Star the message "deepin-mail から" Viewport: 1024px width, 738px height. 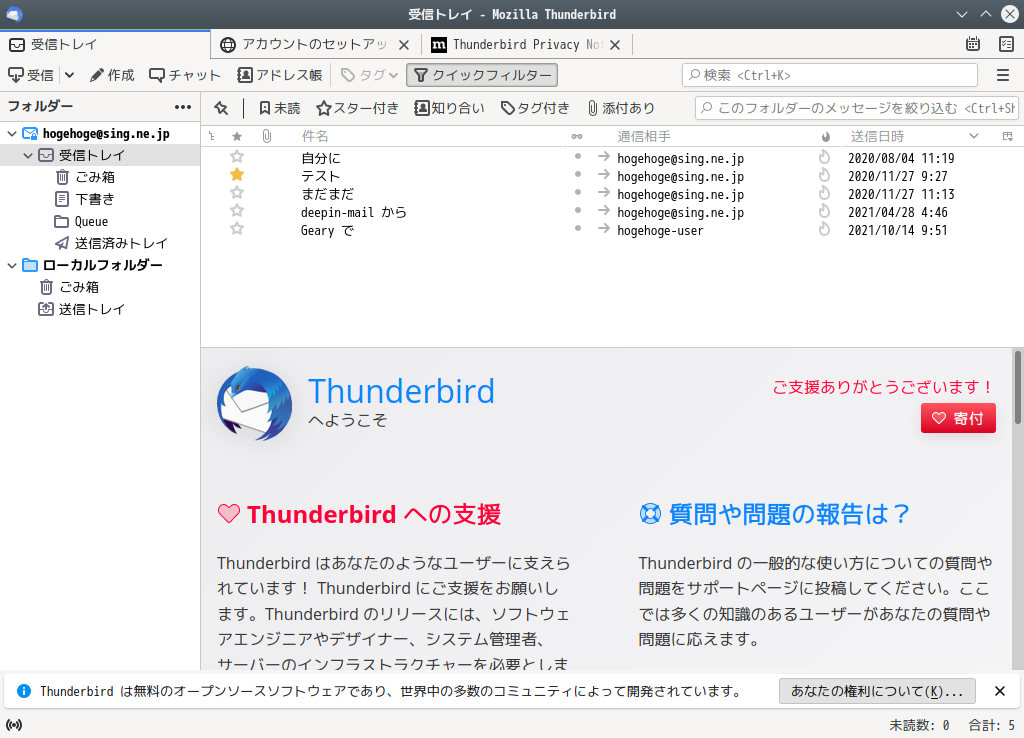pyautogui.click(x=237, y=210)
